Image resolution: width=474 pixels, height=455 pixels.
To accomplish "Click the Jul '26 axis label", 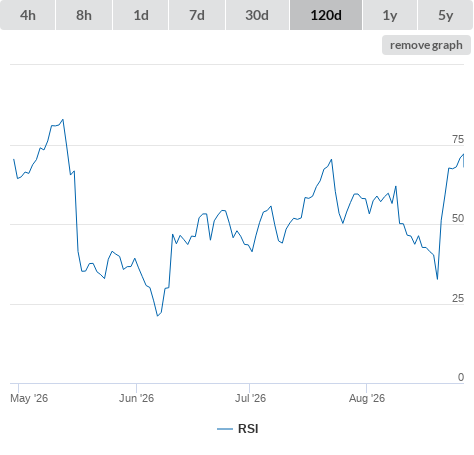I will (x=250, y=398).
